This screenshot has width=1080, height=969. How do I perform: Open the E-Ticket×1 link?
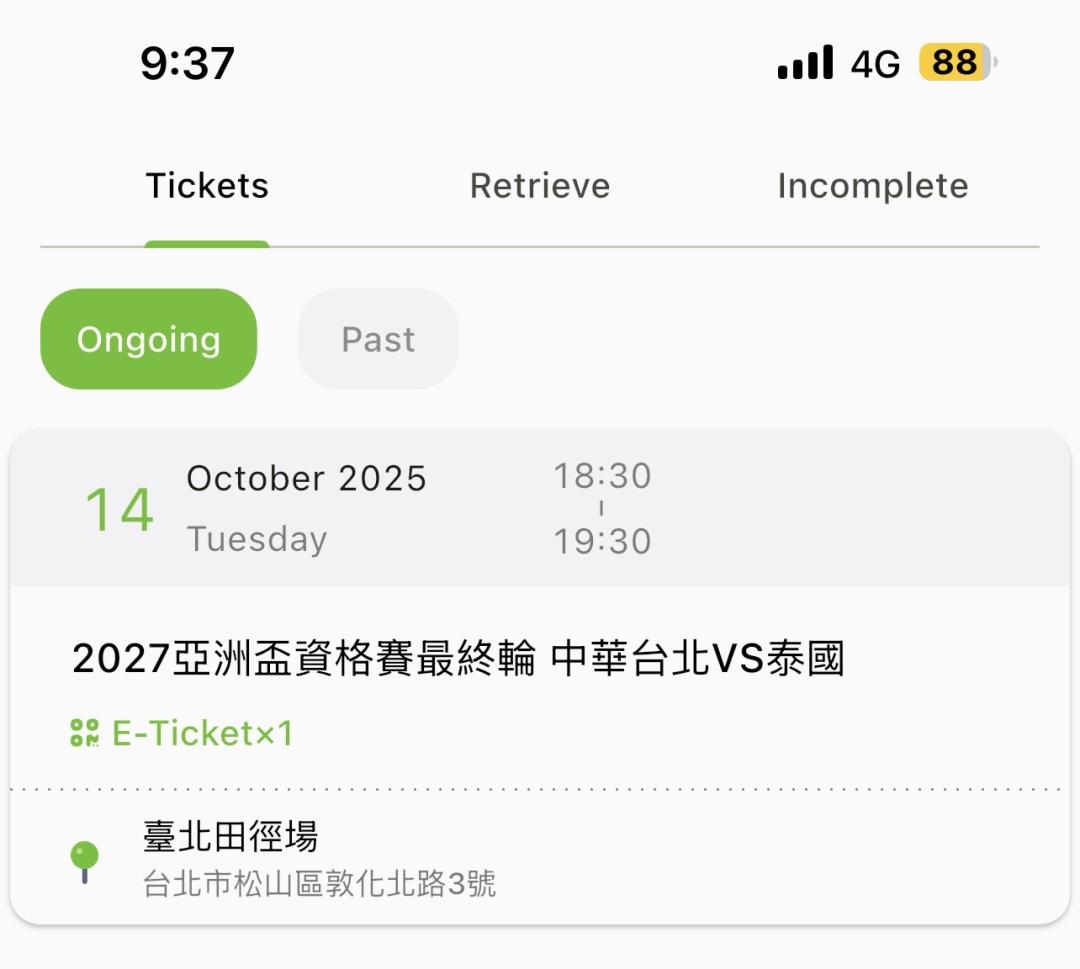point(202,733)
